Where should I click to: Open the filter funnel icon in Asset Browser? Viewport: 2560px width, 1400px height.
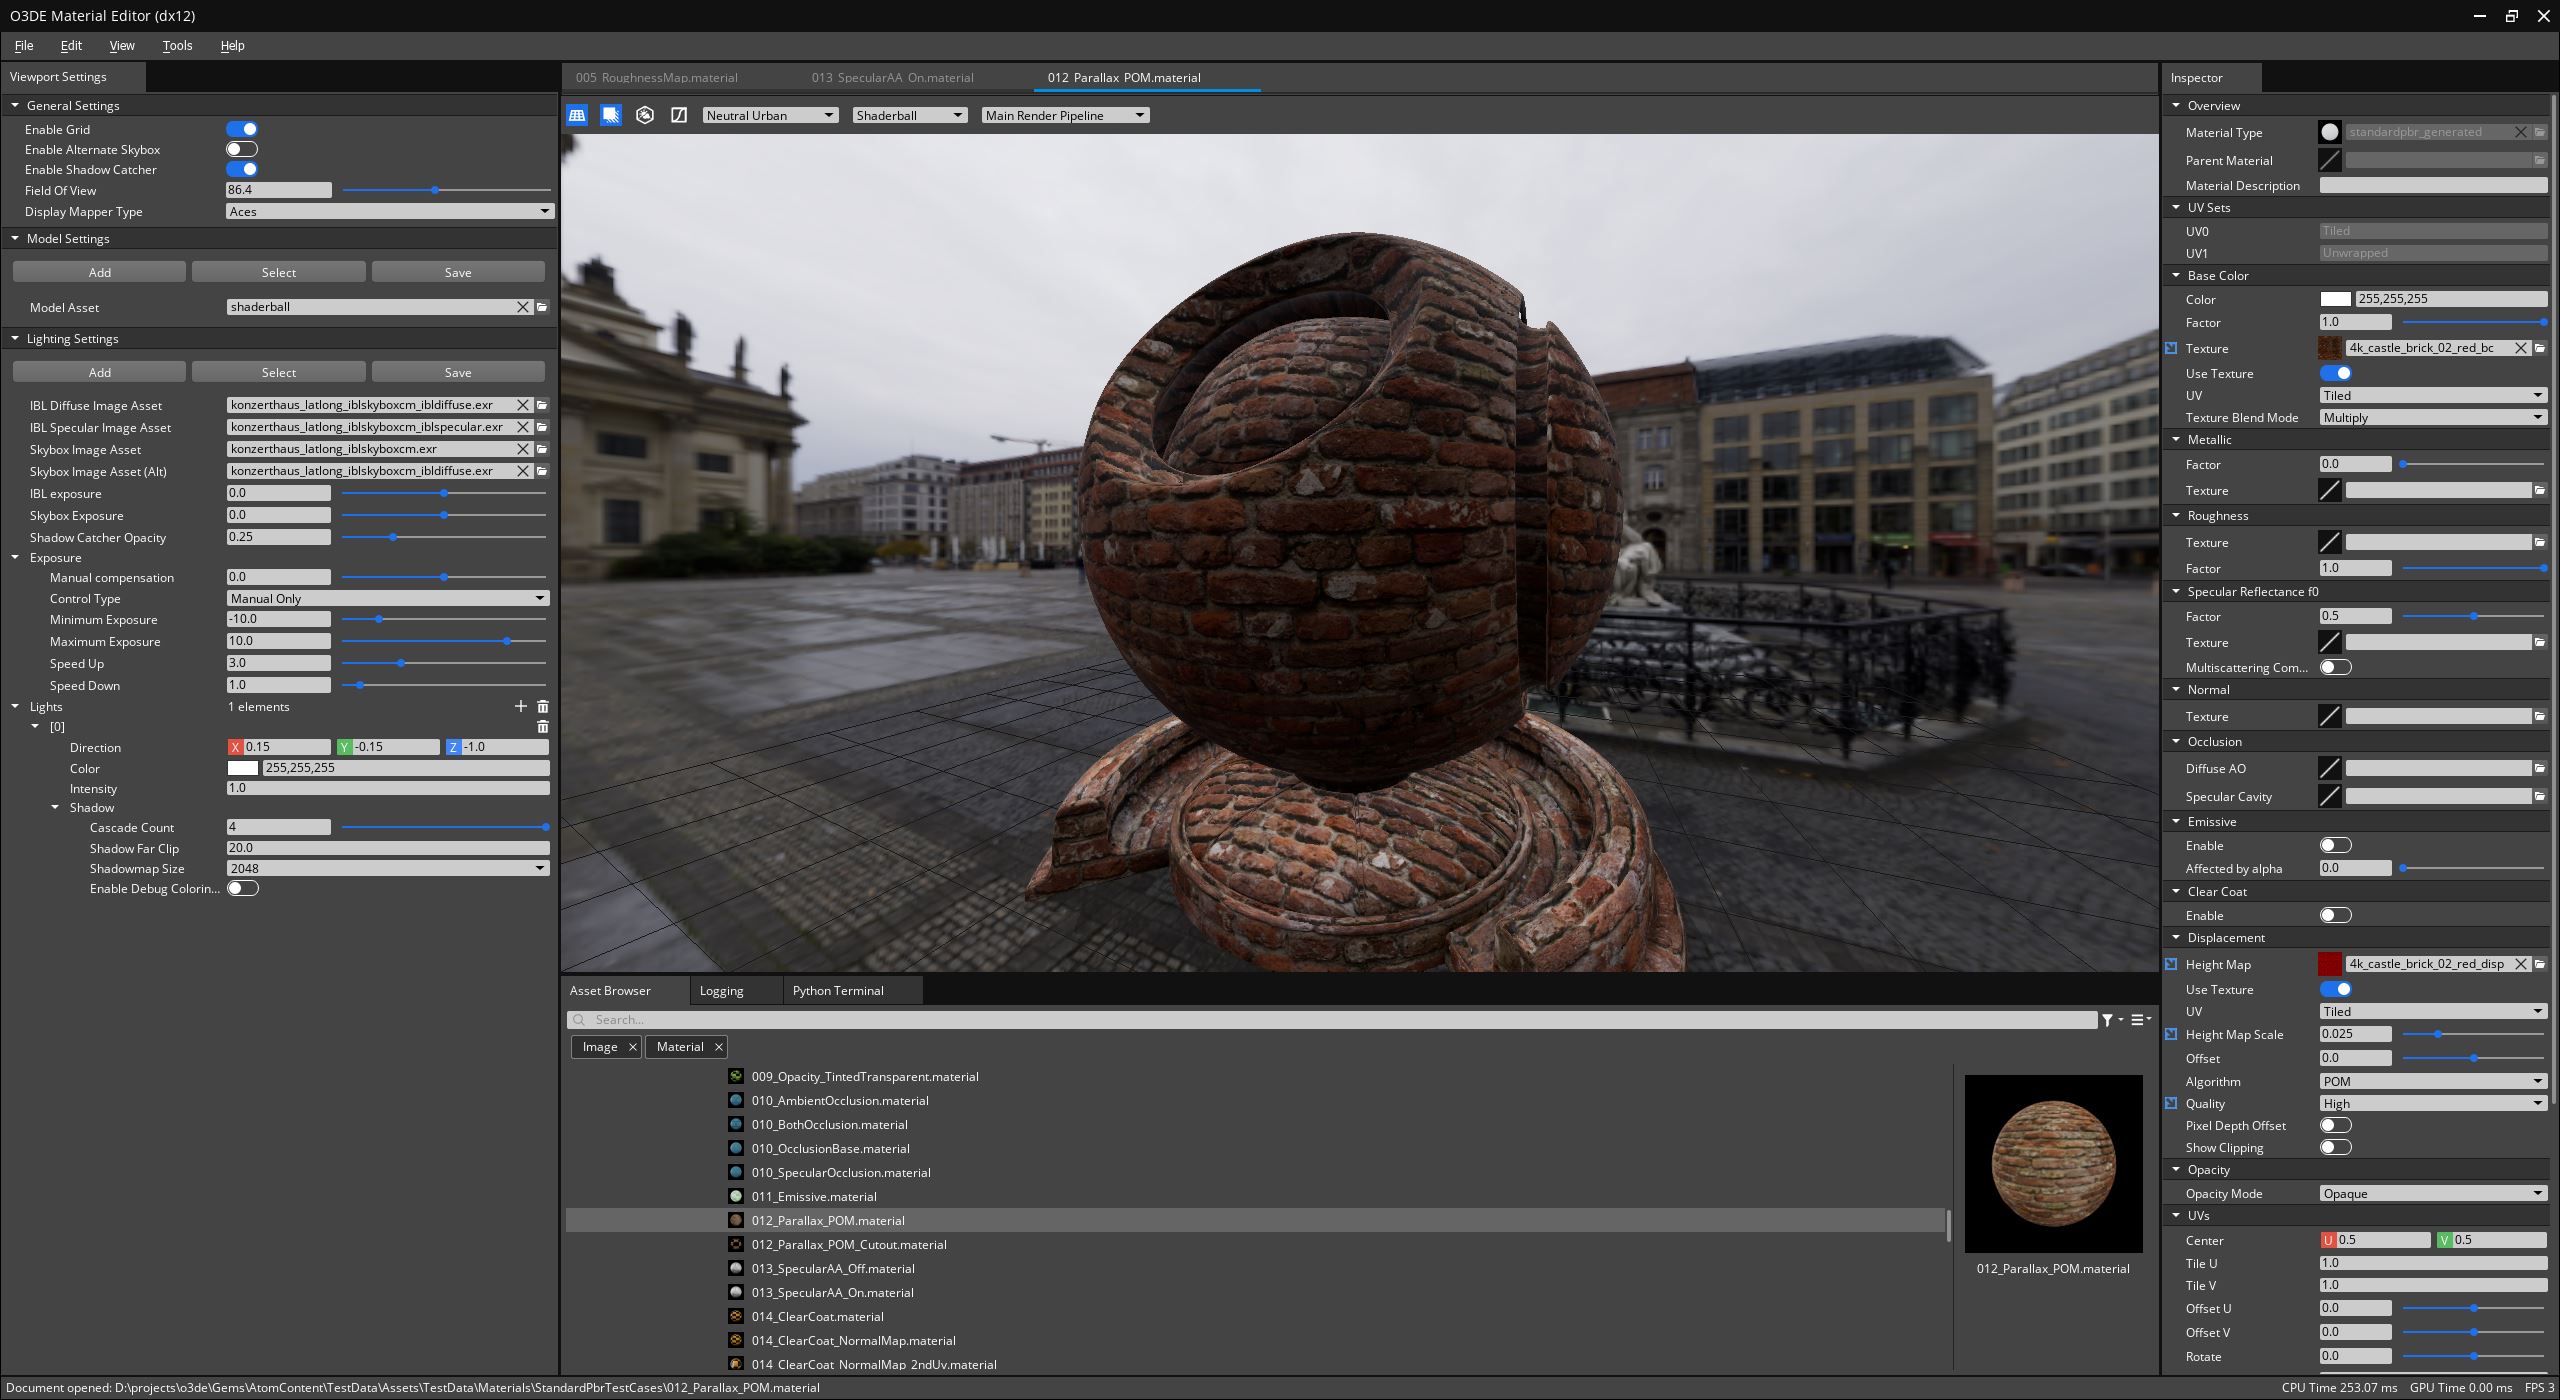2108,1019
